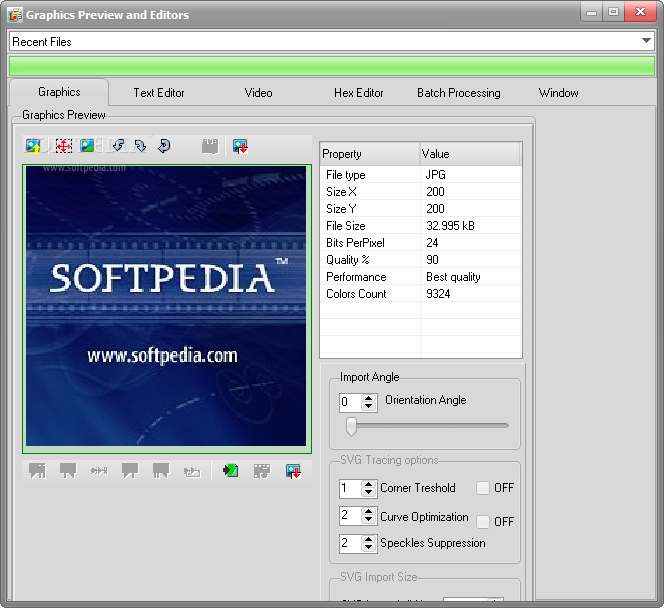Switch to the Hex Editor tab
The height and width of the screenshot is (608, 664).
[x=358, y=93]
